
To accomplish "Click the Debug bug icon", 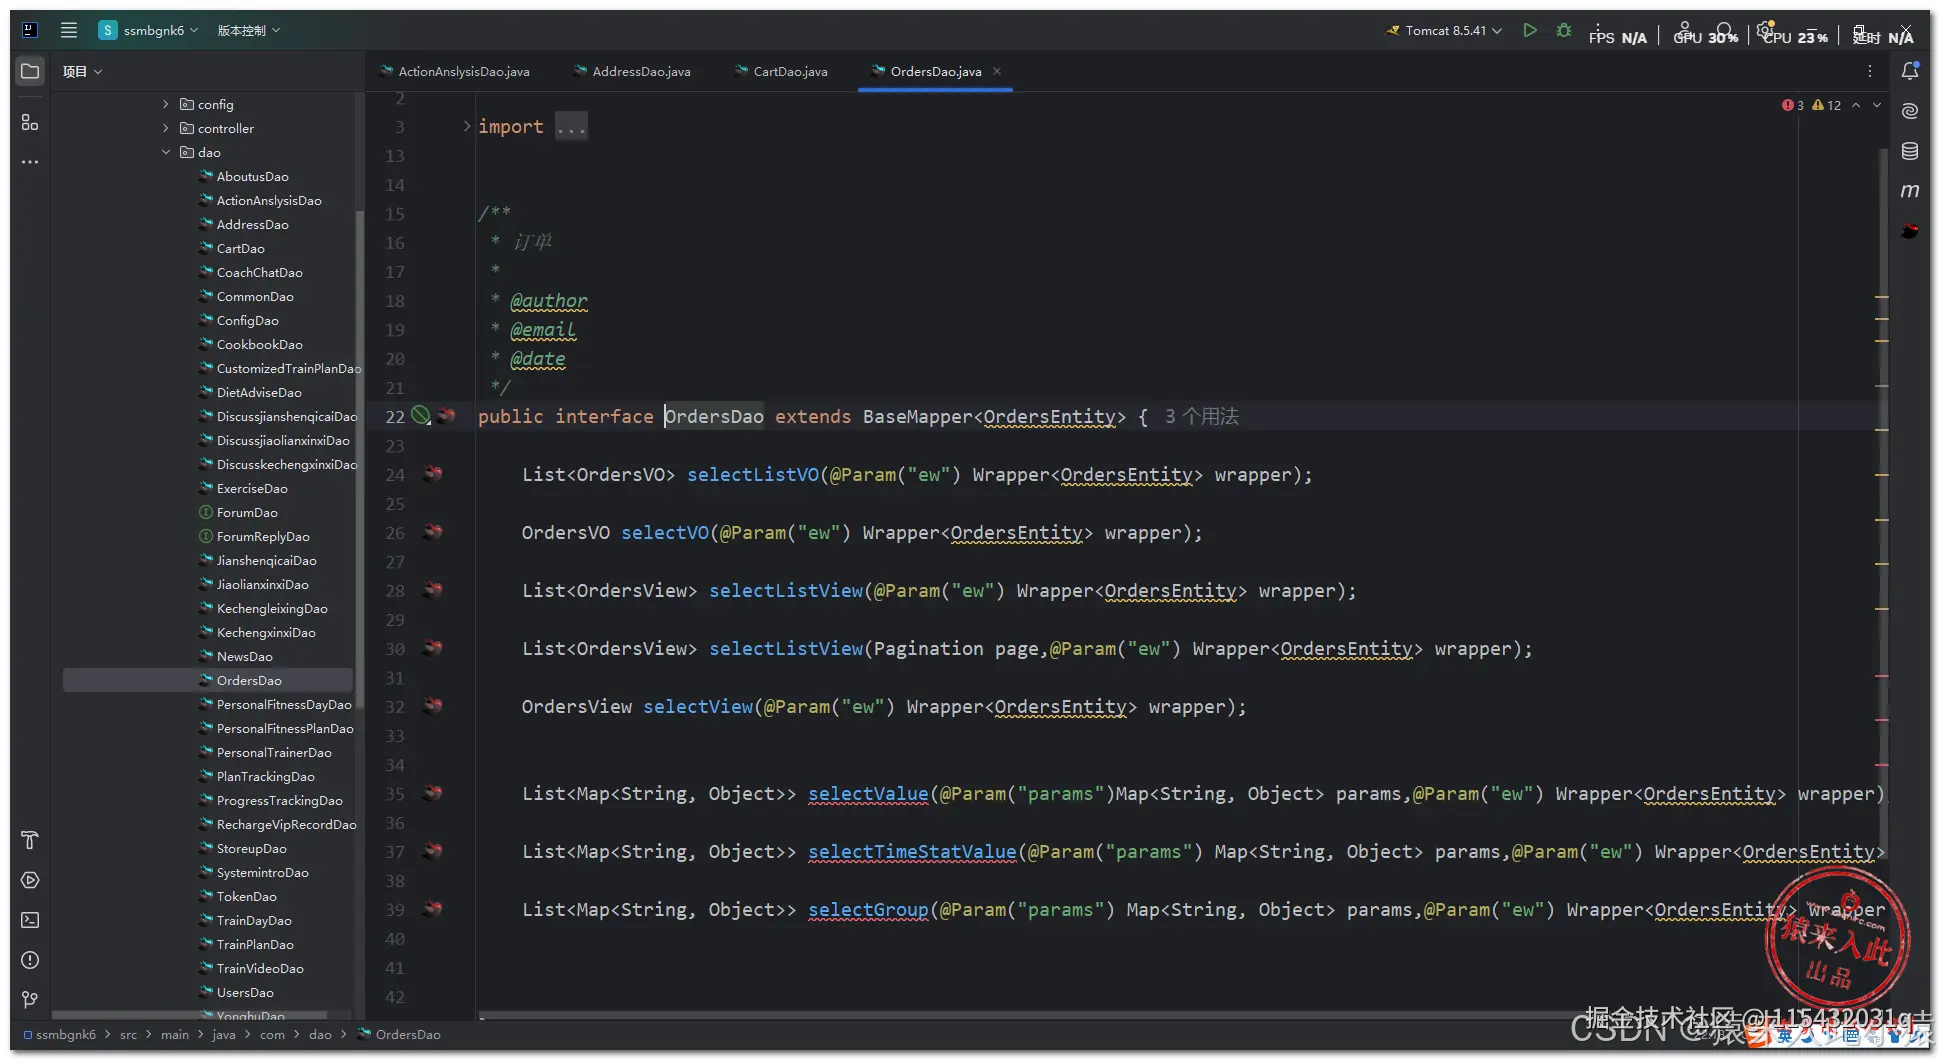I will pos(1564,31).
